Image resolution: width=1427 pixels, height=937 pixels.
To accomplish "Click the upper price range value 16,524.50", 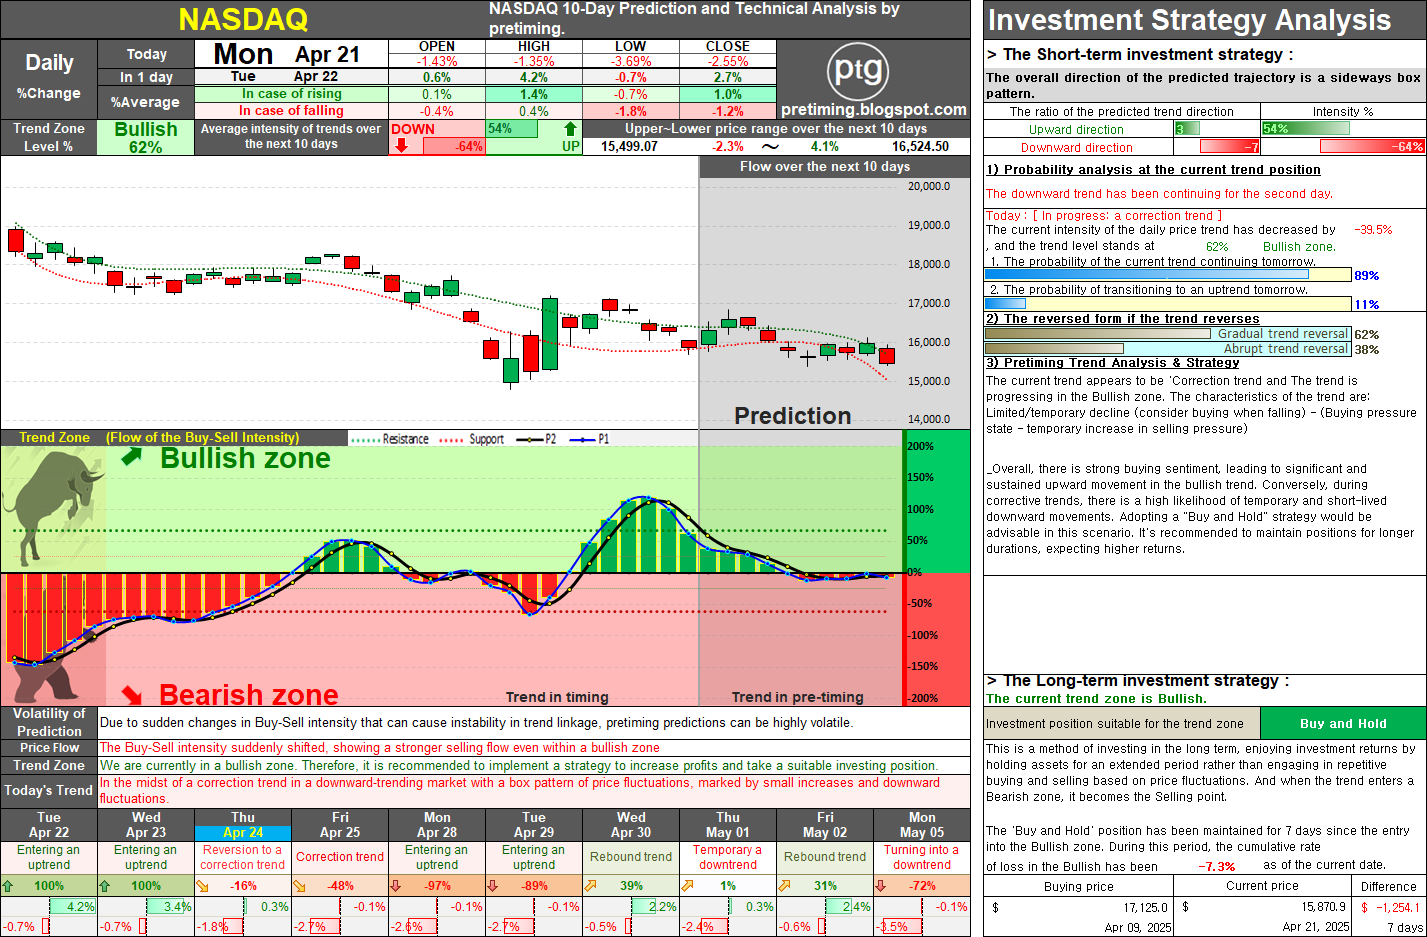I will coord(920,146).
